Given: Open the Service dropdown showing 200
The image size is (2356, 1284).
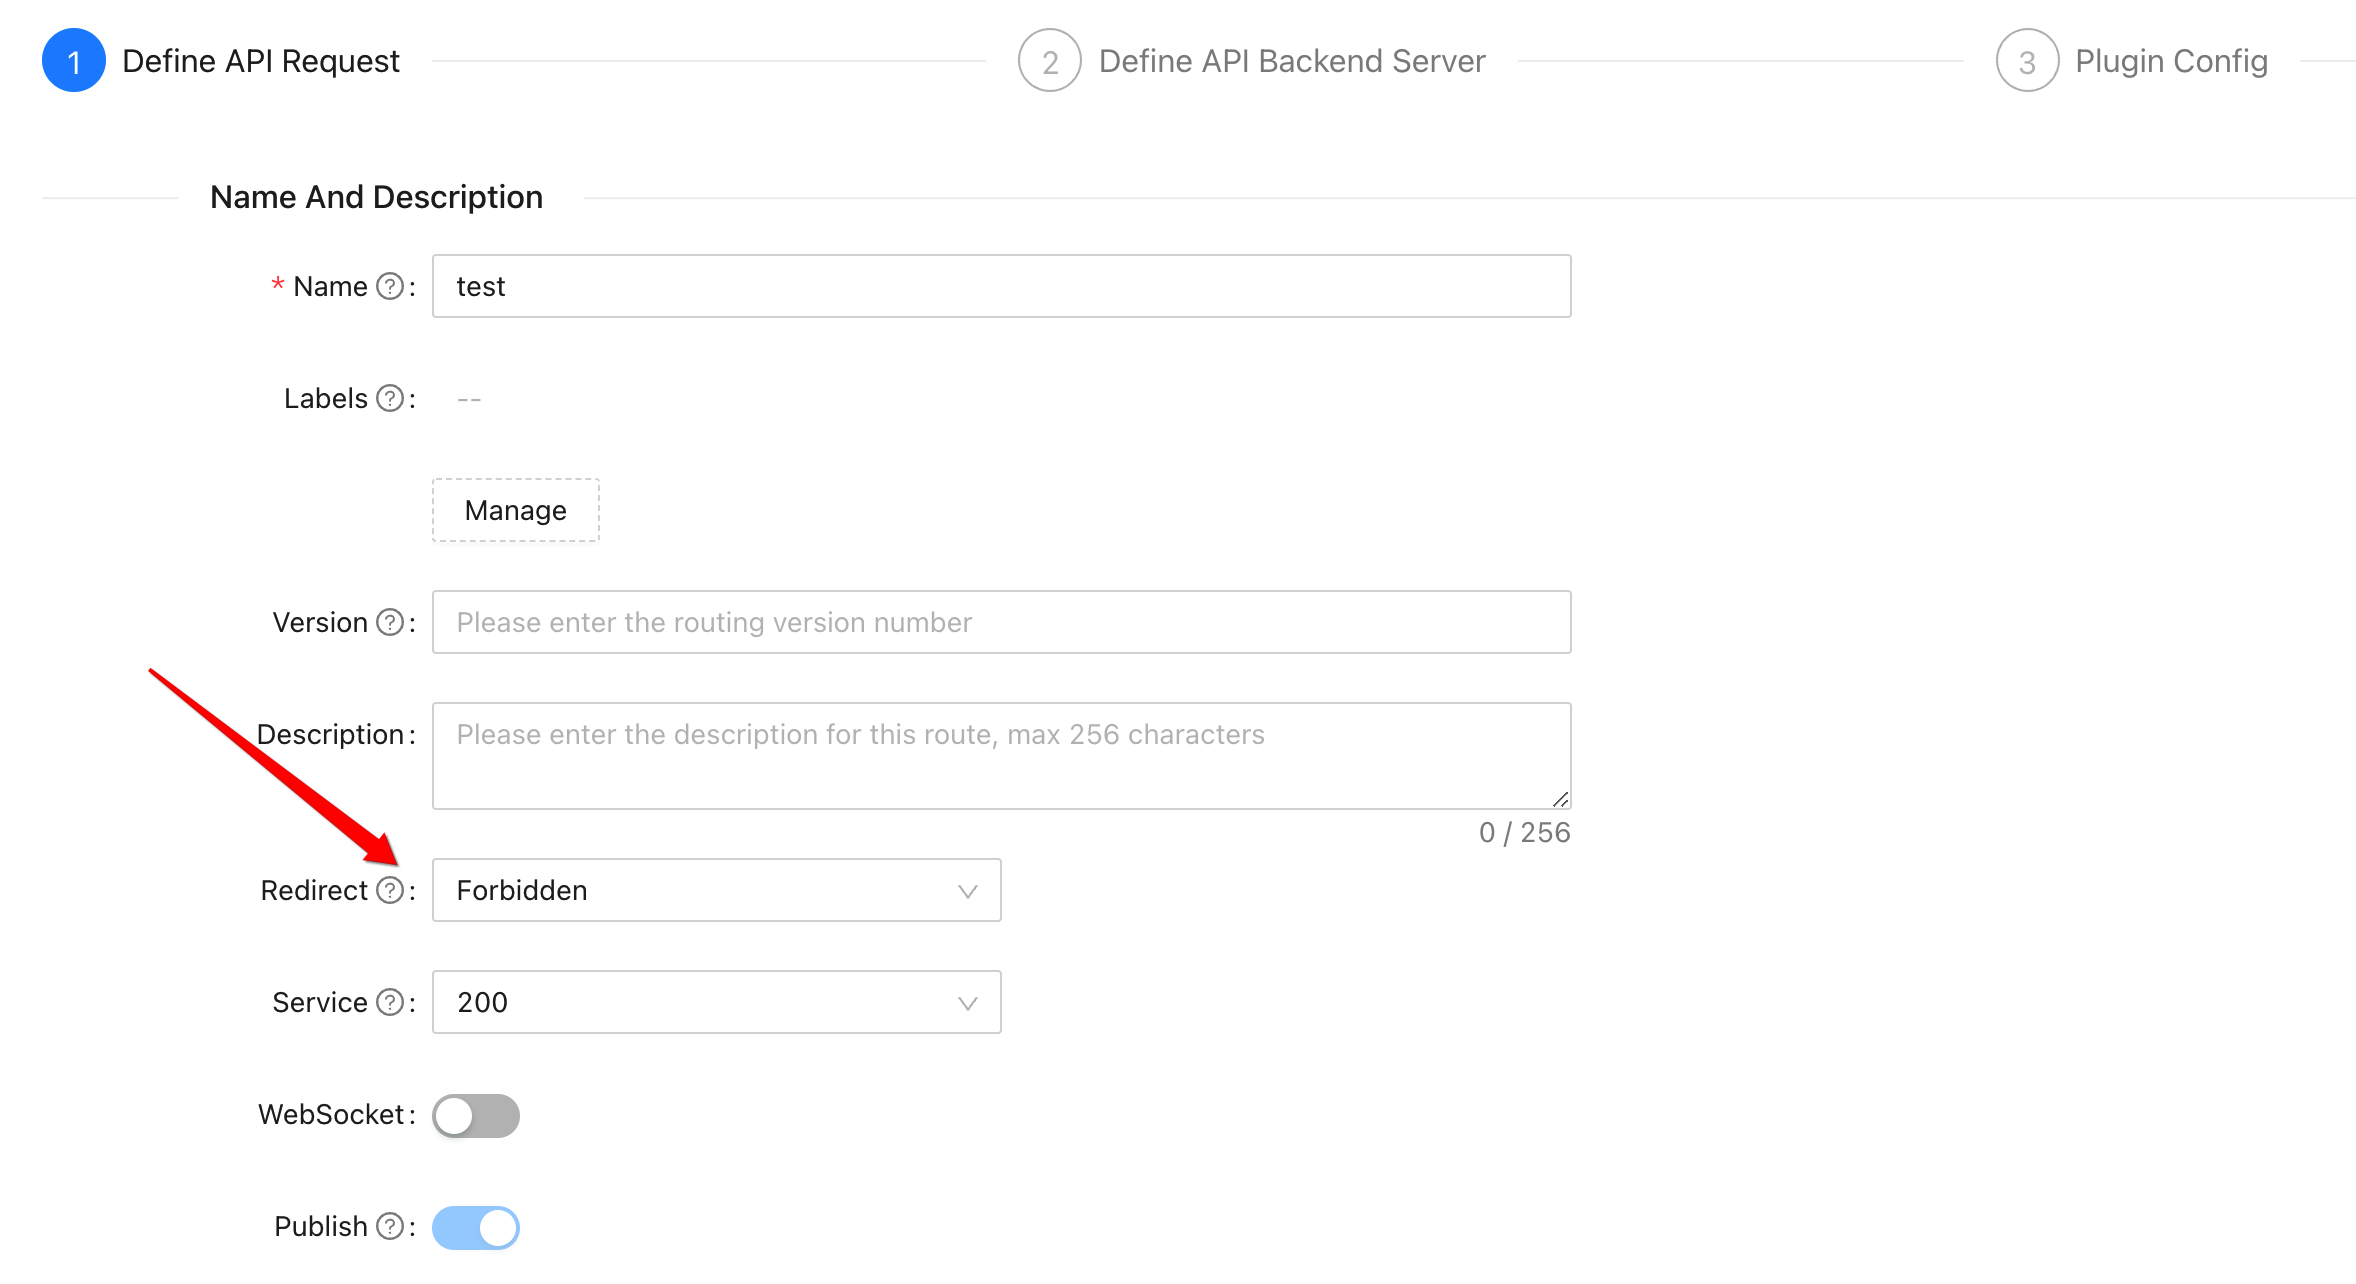Looking at the screenshot, I should click(x=717, y=1002).
